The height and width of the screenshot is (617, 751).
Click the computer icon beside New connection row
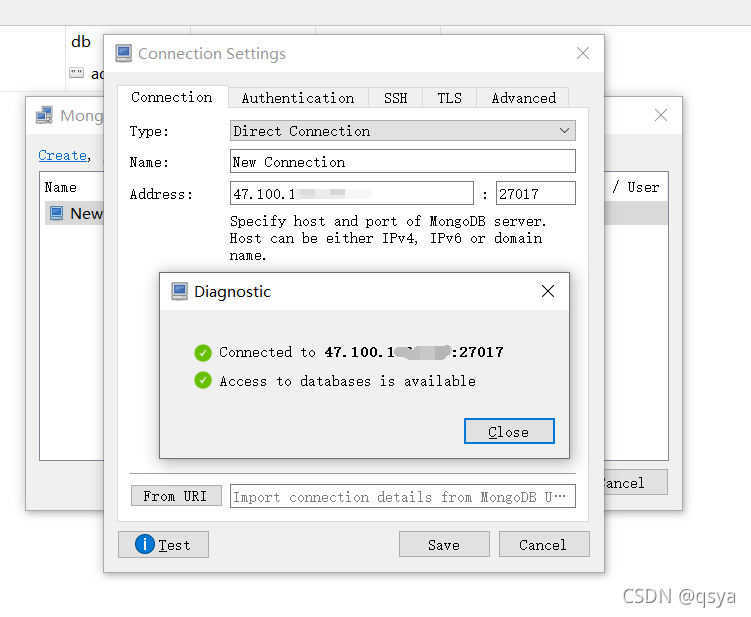pos(57,213)
